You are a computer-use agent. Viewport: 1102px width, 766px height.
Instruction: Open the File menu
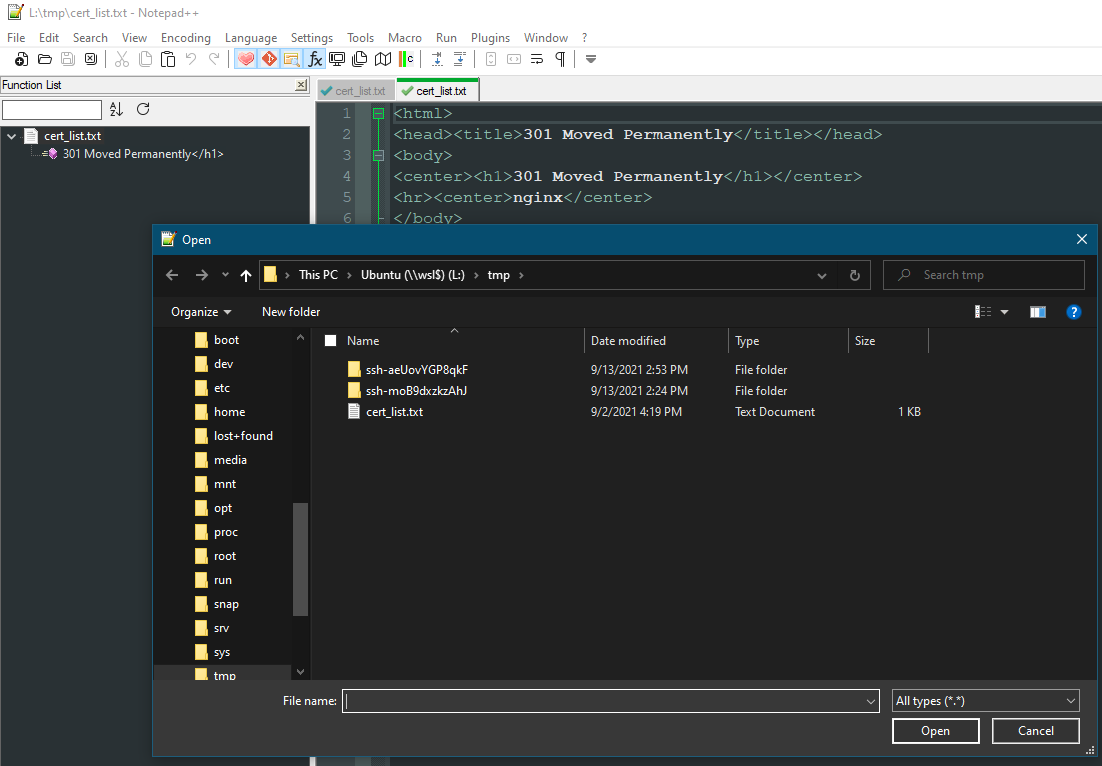16,38
